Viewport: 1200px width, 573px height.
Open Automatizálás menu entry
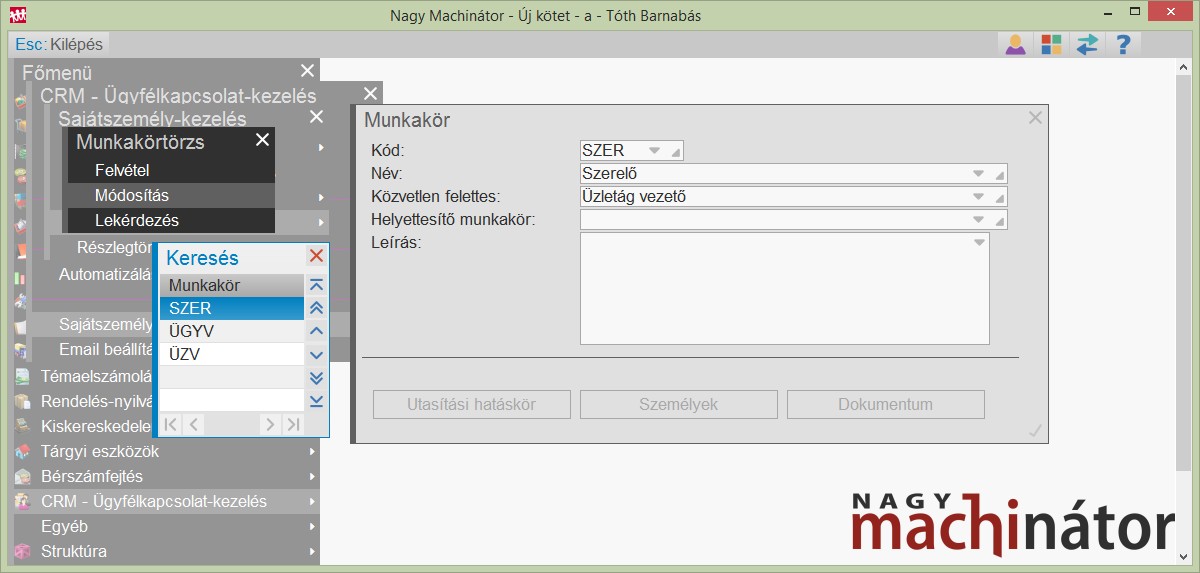pyautogui.click(x=105, y=273)
